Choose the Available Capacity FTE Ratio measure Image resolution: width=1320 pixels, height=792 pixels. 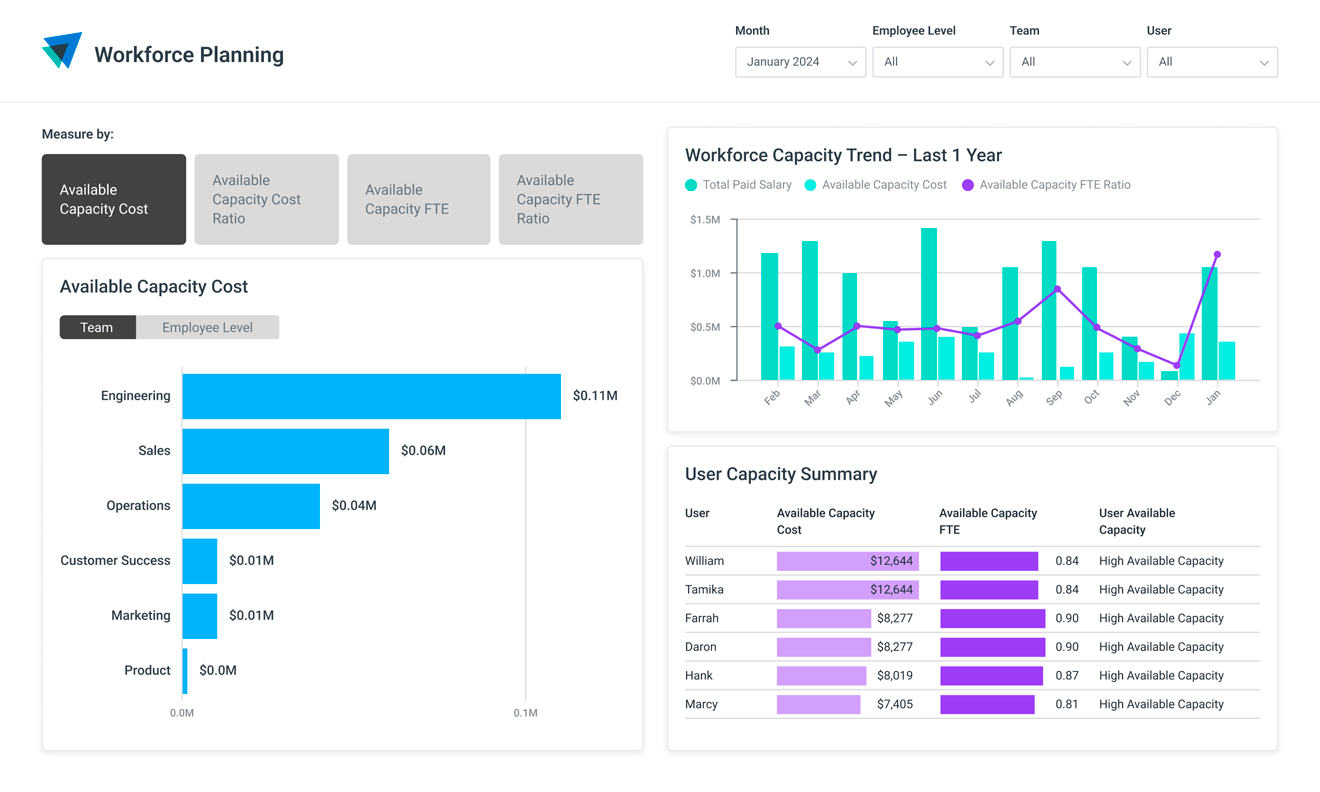570,199
